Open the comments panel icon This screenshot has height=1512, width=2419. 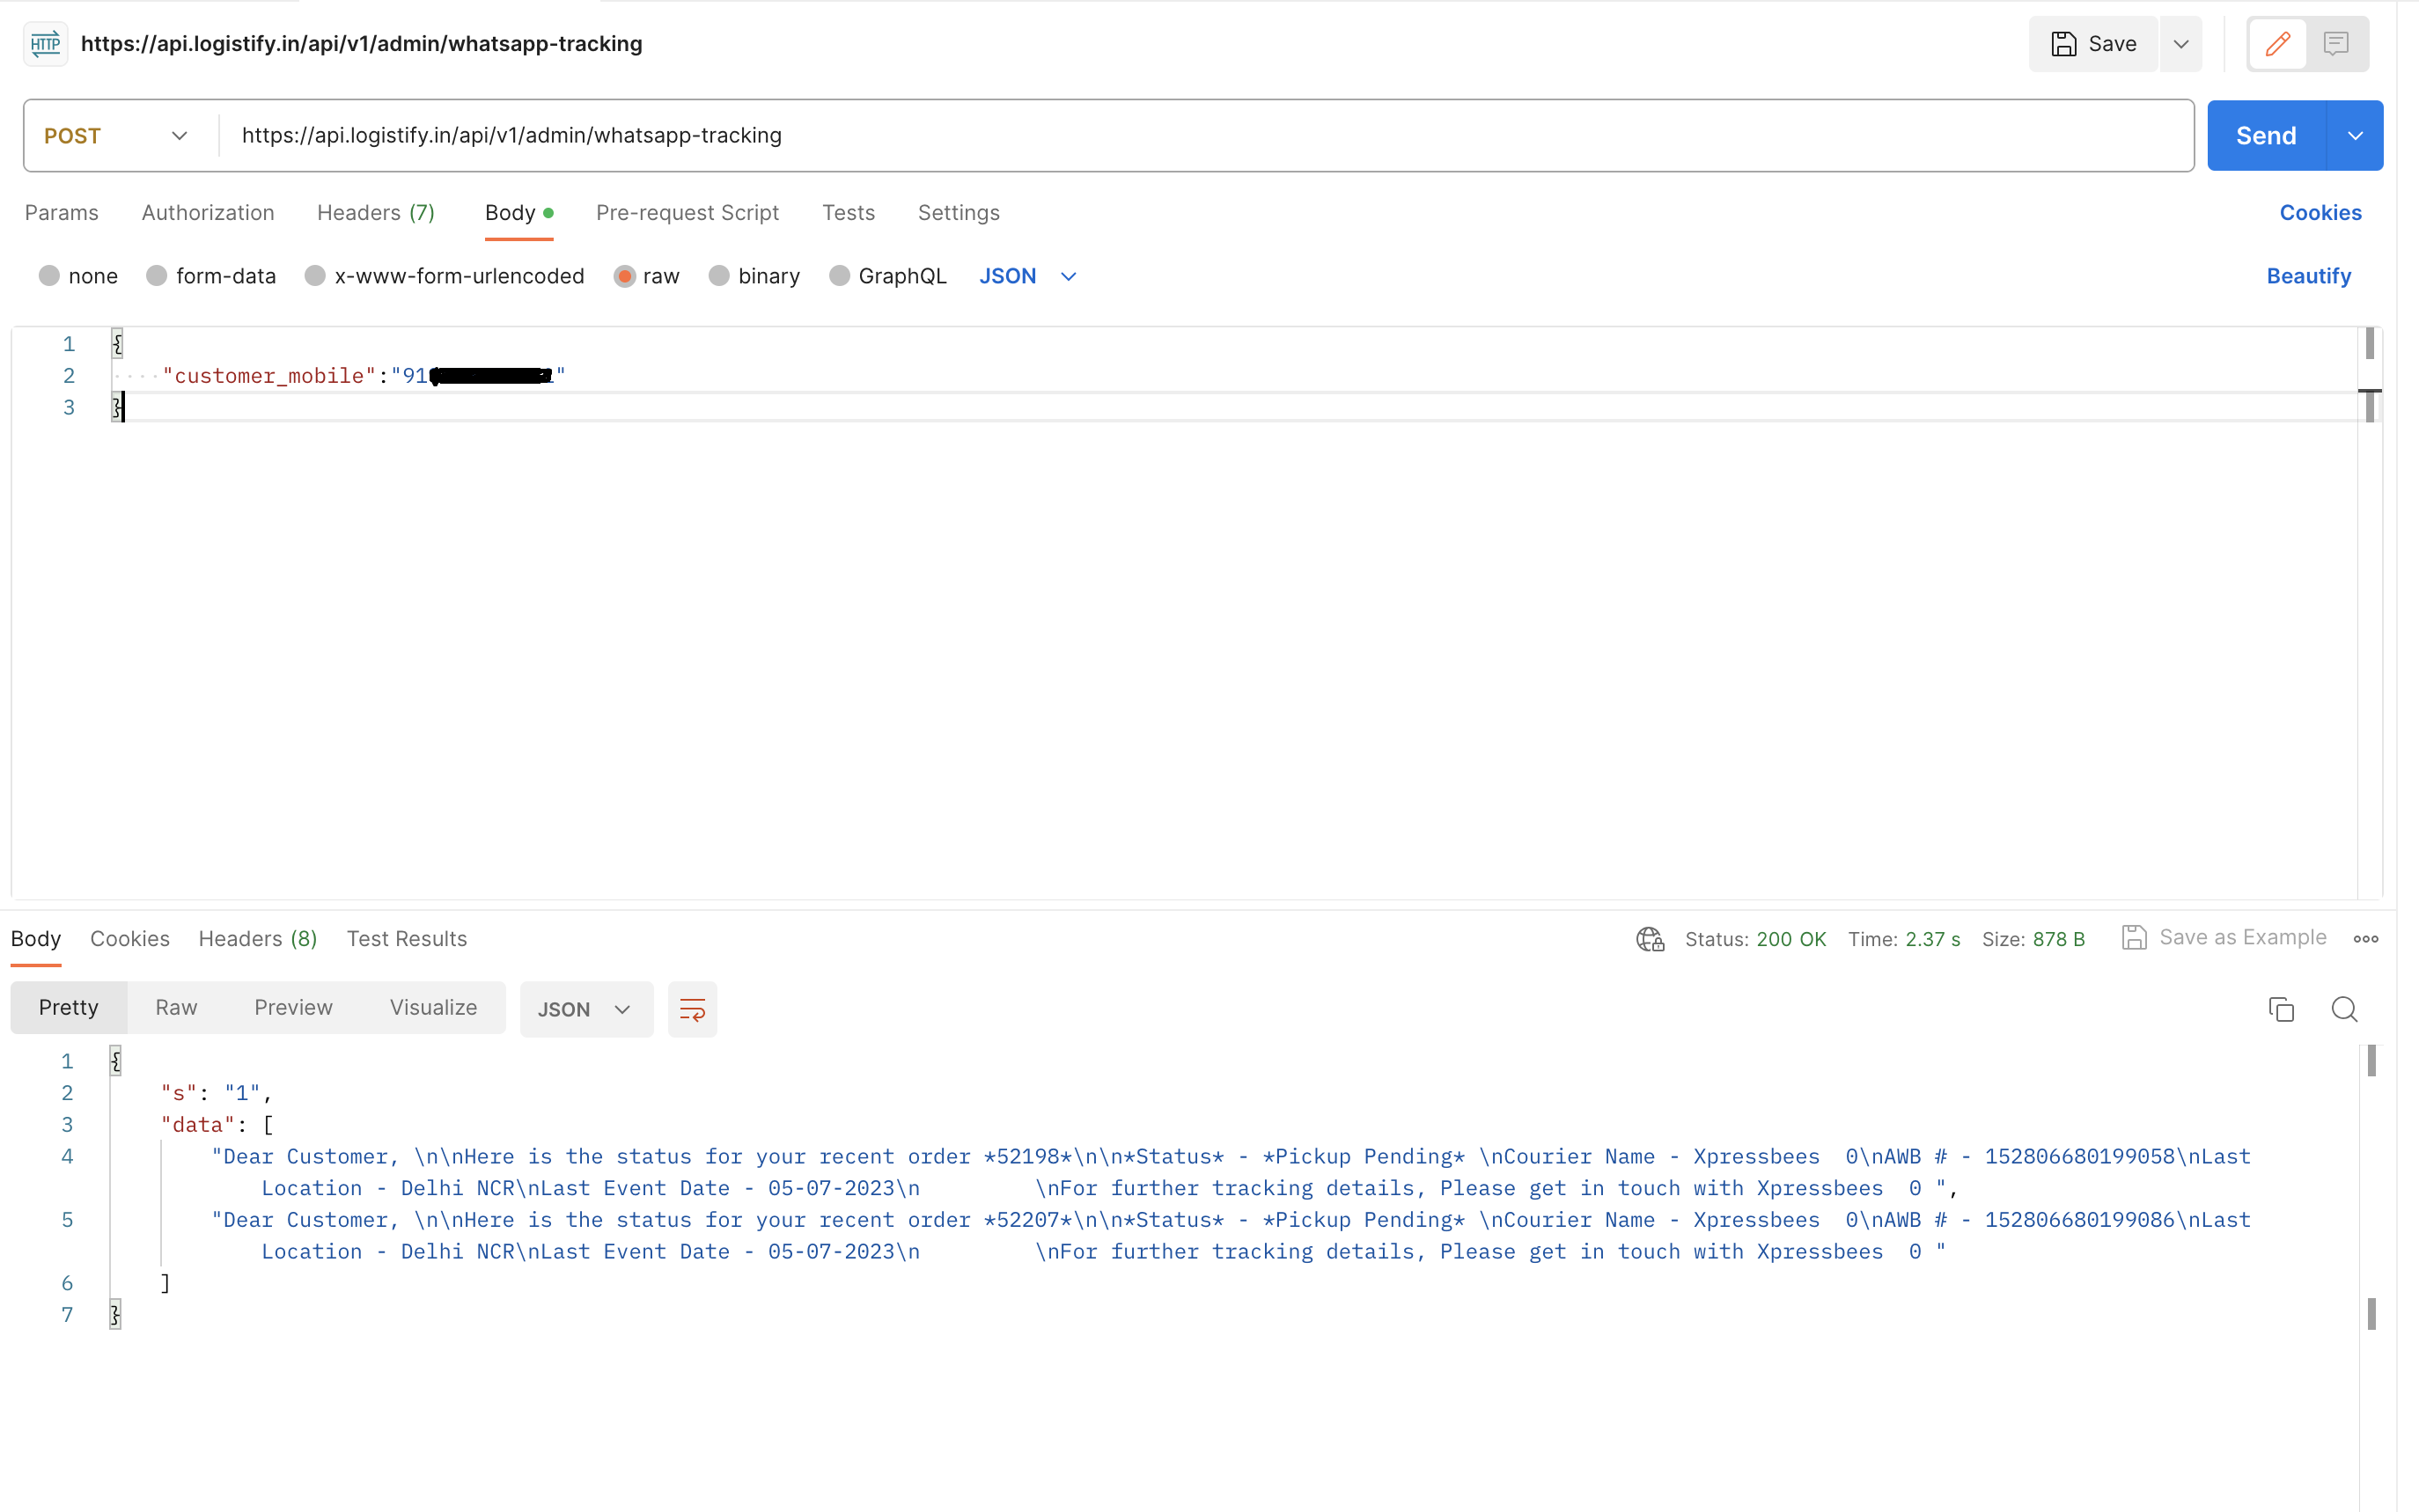pyautogui.click(x=2335, y=44)
